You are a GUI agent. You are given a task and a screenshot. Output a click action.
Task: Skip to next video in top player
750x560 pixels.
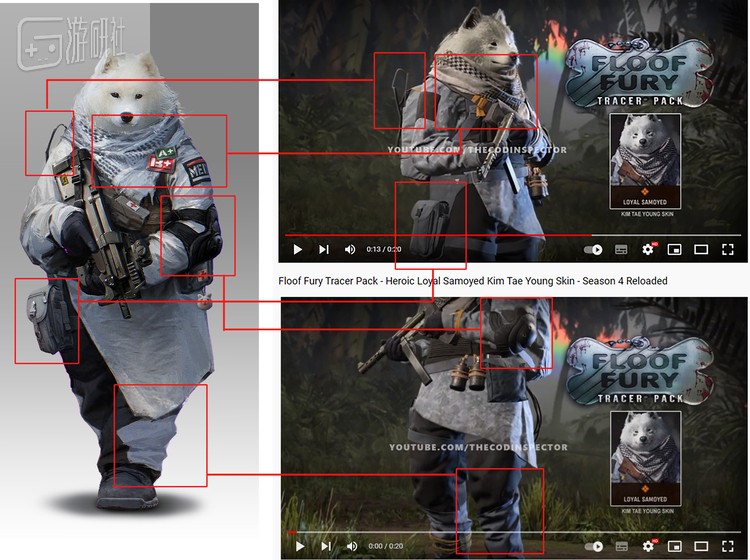click(323, 249)
